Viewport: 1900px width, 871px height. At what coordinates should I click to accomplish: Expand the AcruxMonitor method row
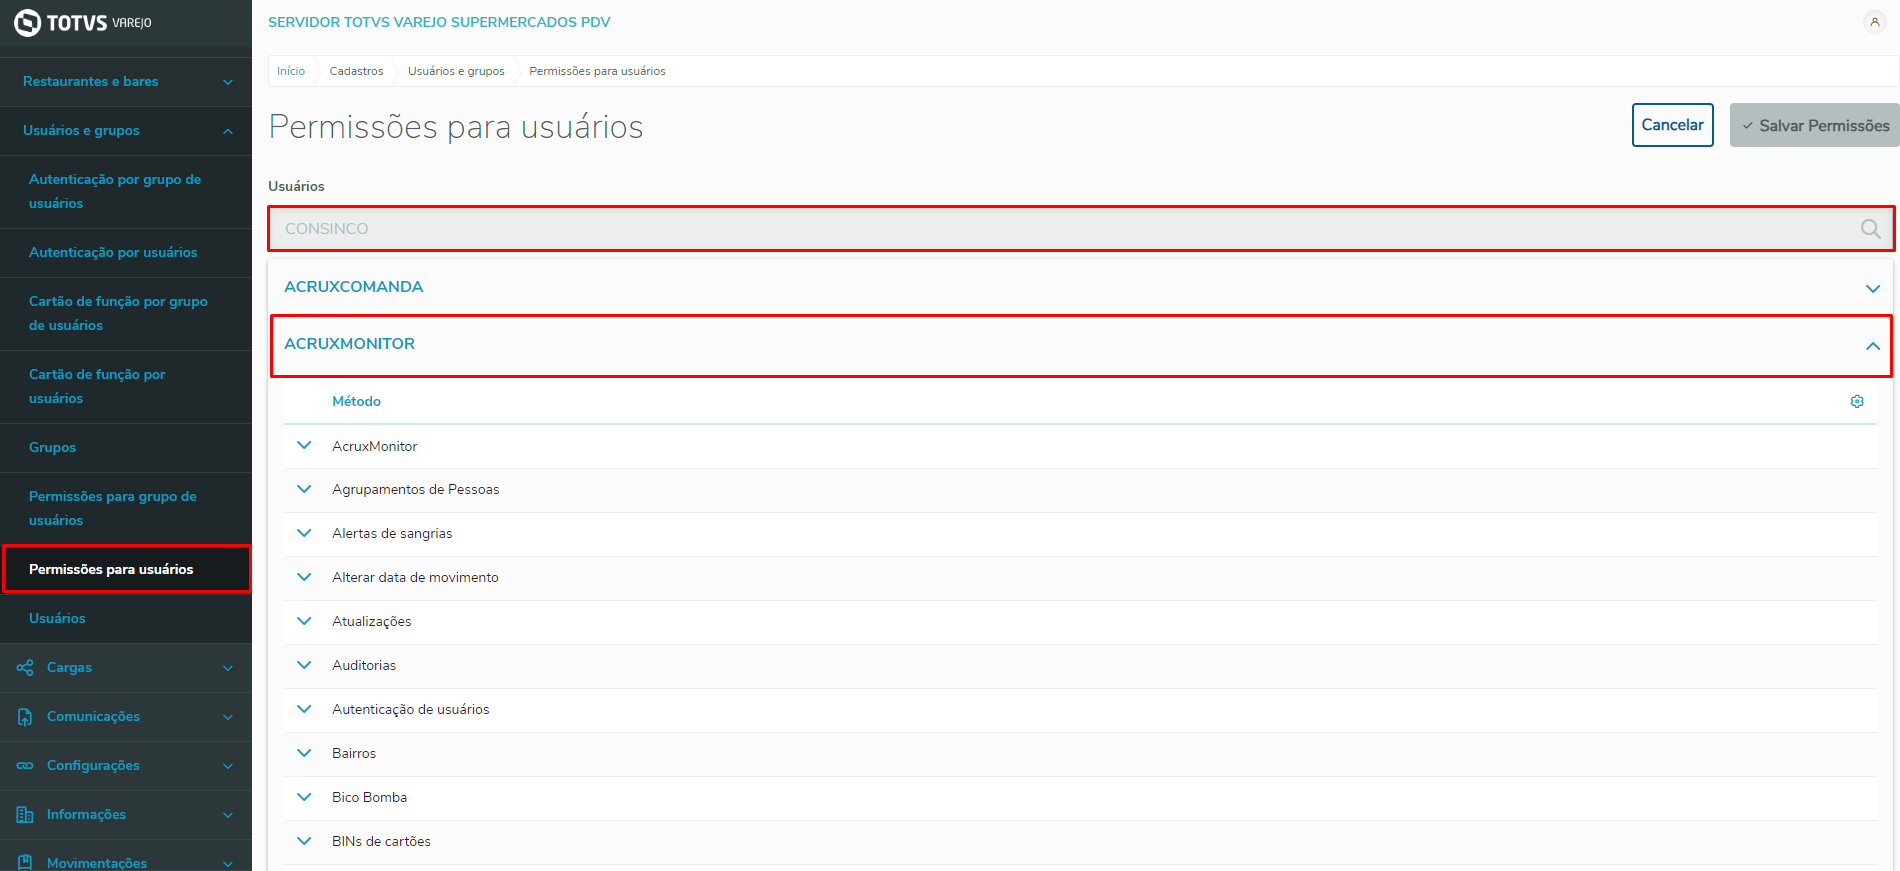305,445
